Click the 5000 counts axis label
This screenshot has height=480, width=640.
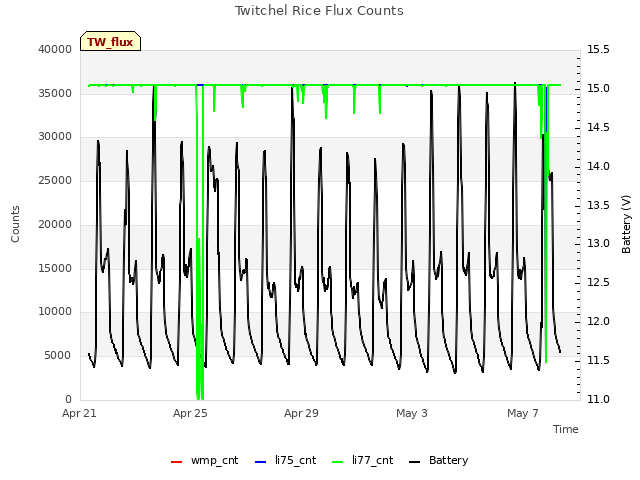(x=58, y=356)
